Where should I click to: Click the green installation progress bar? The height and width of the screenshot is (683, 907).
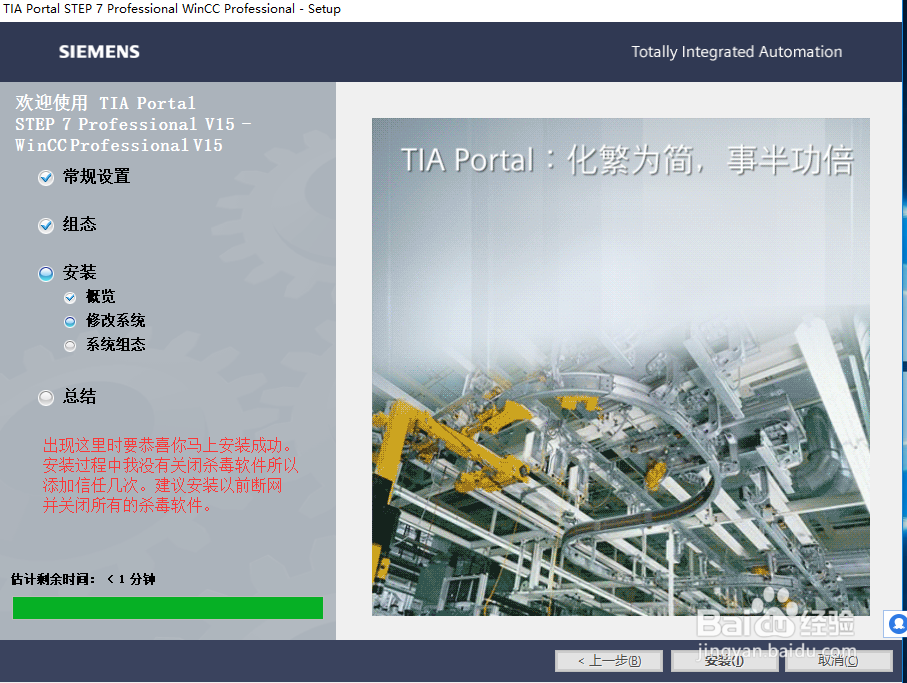point(168,608)
